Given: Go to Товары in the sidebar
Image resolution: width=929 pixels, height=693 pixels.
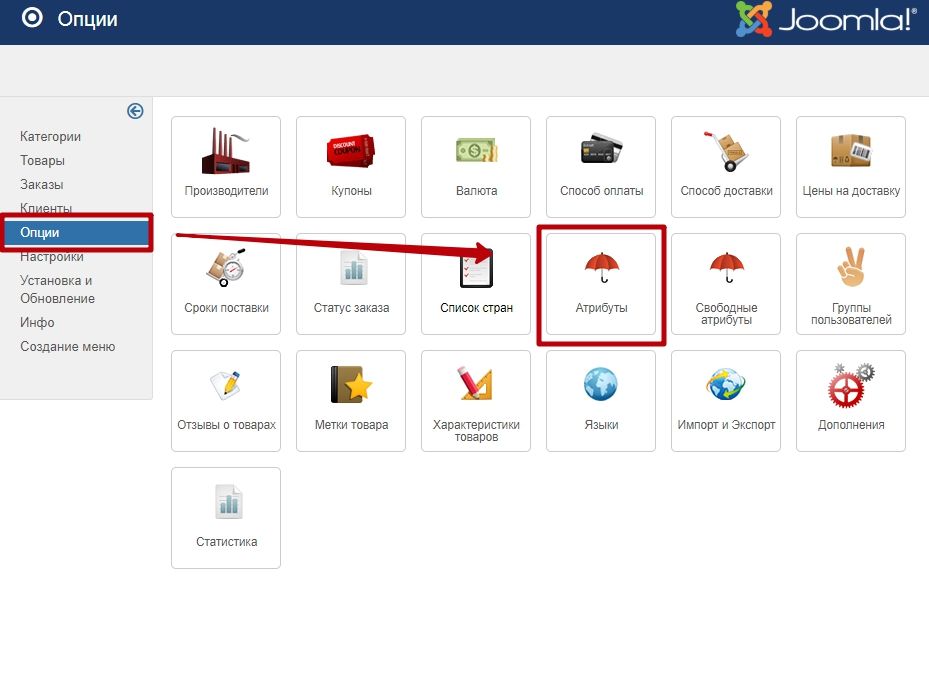Looking at the screenshot, I should pos(42,161).
